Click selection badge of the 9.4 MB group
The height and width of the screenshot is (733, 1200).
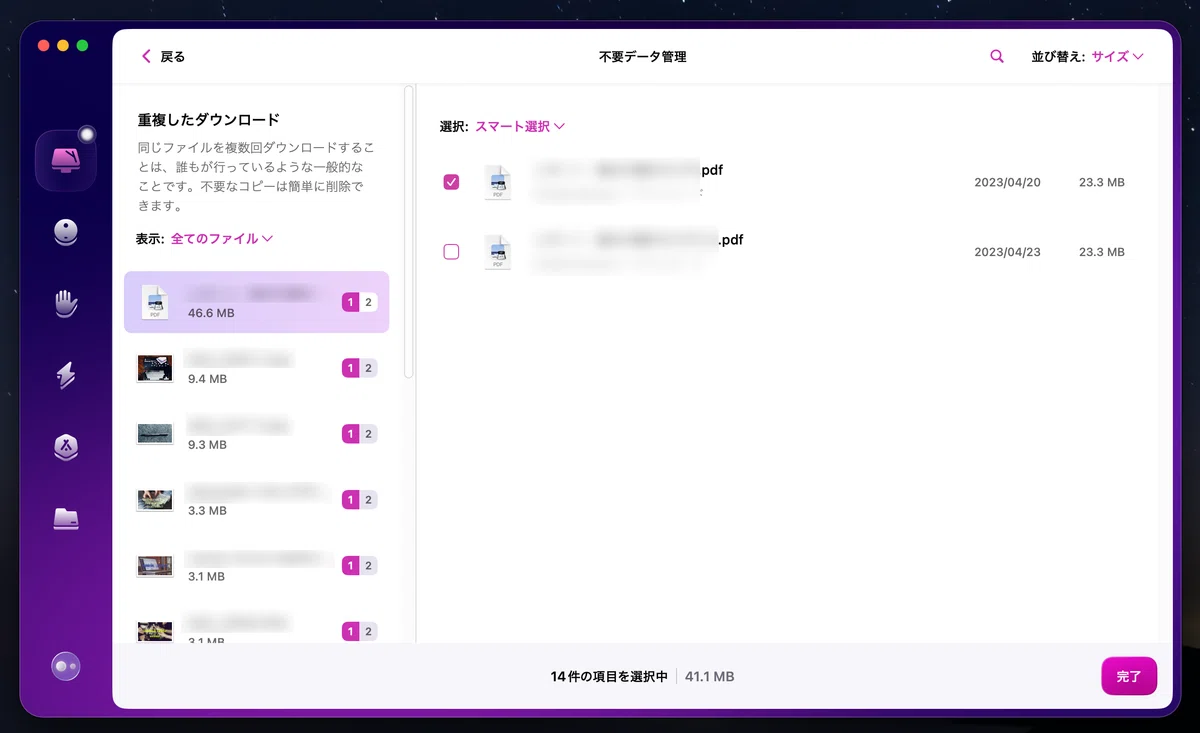click(x=359, y=368)
